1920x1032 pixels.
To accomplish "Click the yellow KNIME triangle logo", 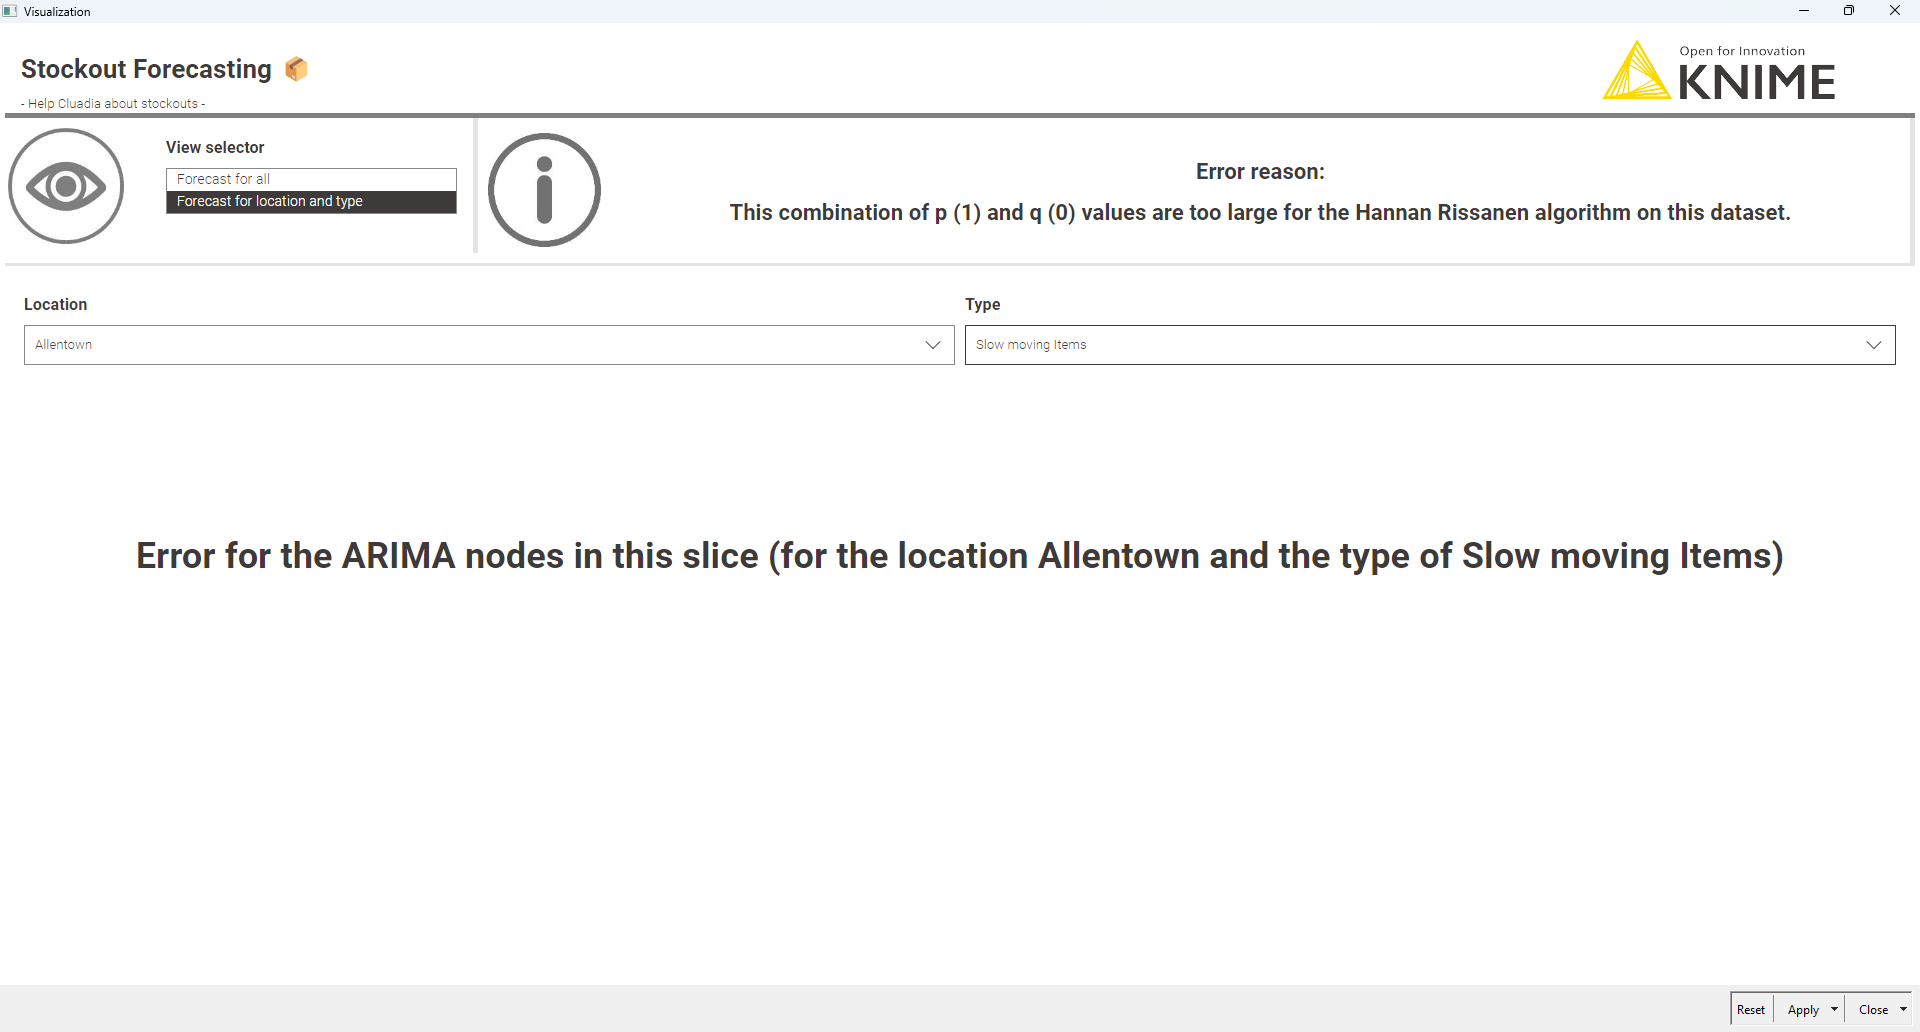I will 1636,73.
